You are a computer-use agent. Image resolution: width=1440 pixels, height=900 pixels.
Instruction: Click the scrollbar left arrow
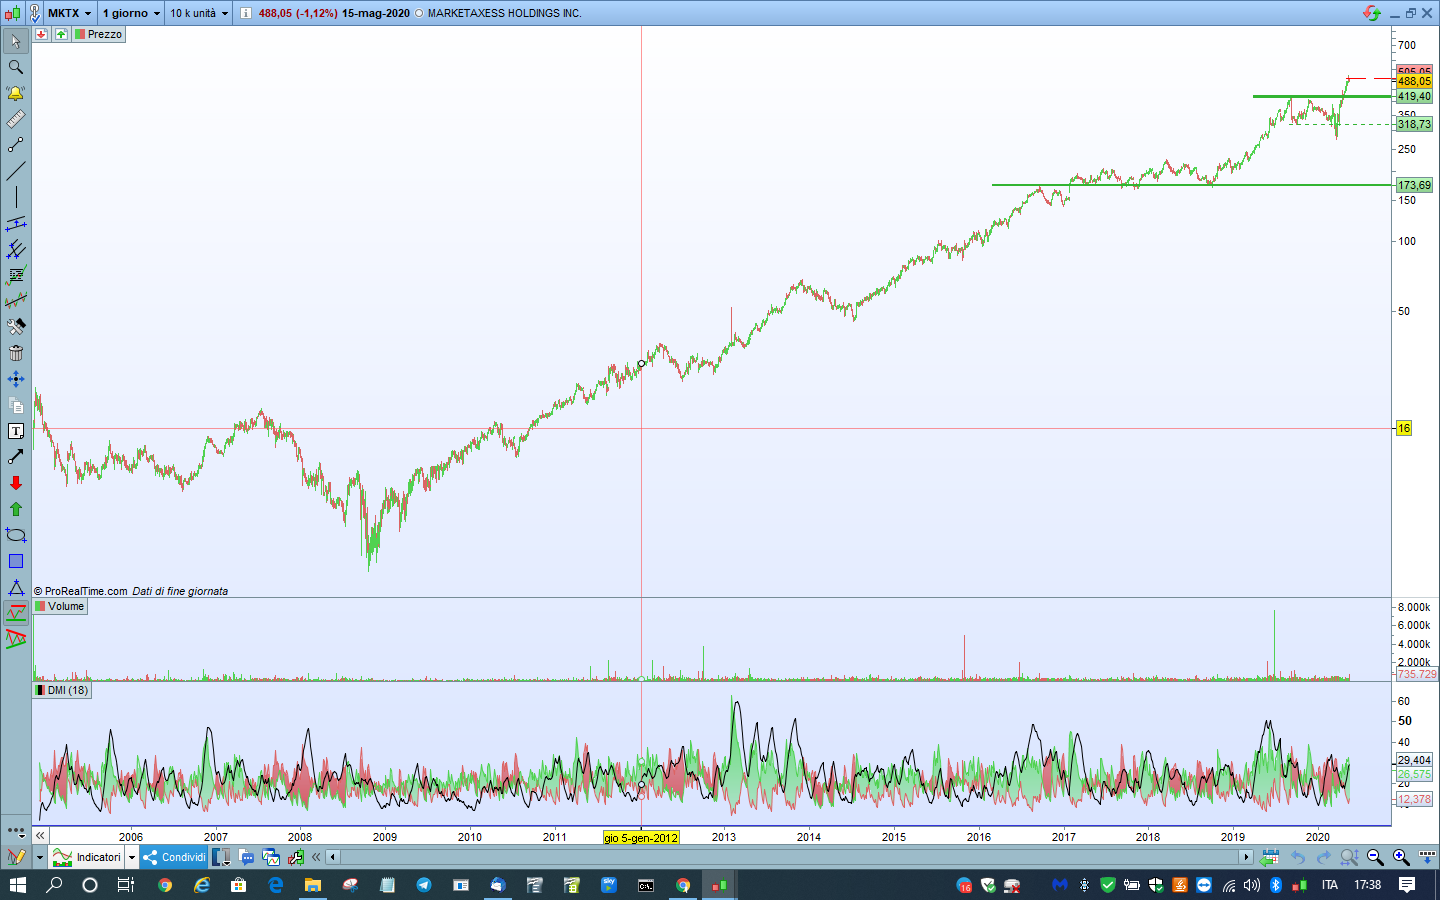333,857
